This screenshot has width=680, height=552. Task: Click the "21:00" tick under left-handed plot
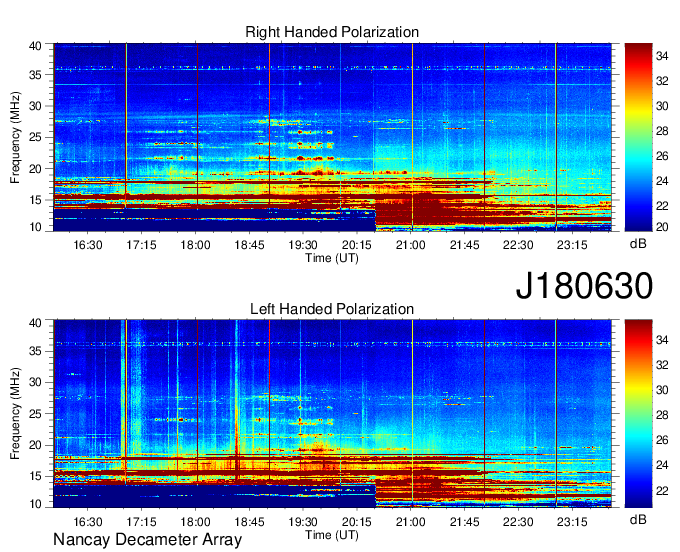pos(410,522)
